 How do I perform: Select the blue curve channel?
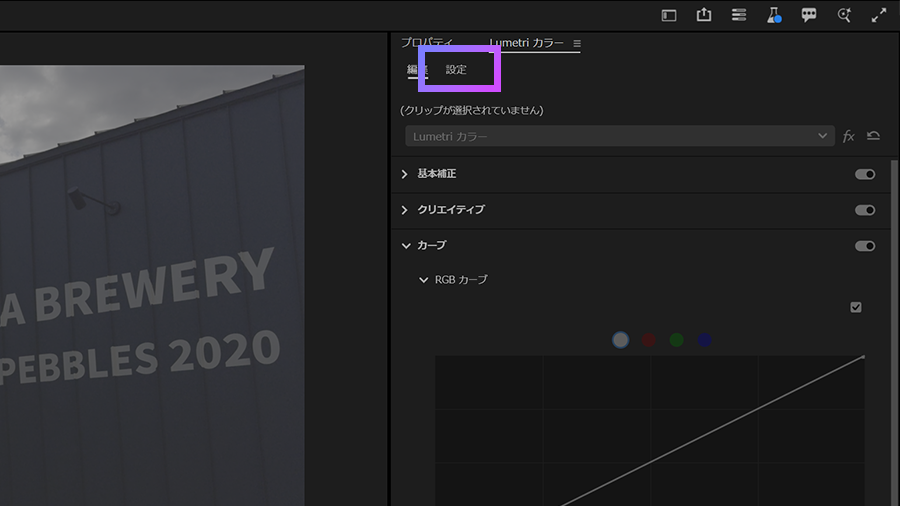705,340
